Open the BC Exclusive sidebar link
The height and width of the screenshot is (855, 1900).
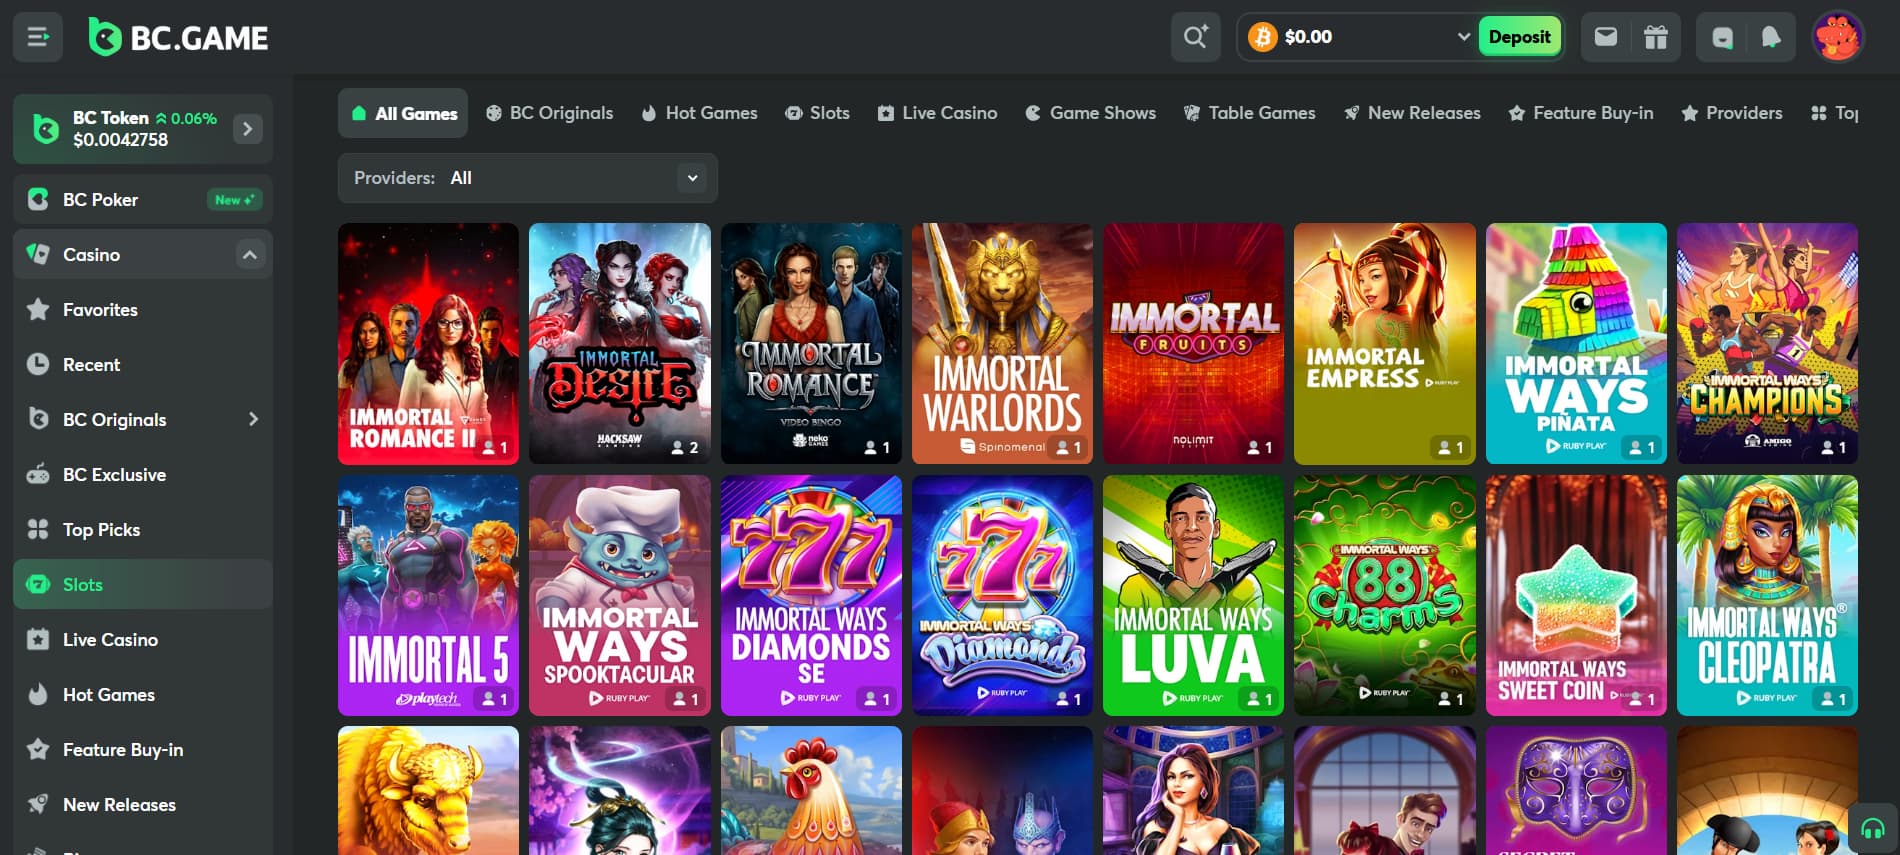(x=143, y=475)
